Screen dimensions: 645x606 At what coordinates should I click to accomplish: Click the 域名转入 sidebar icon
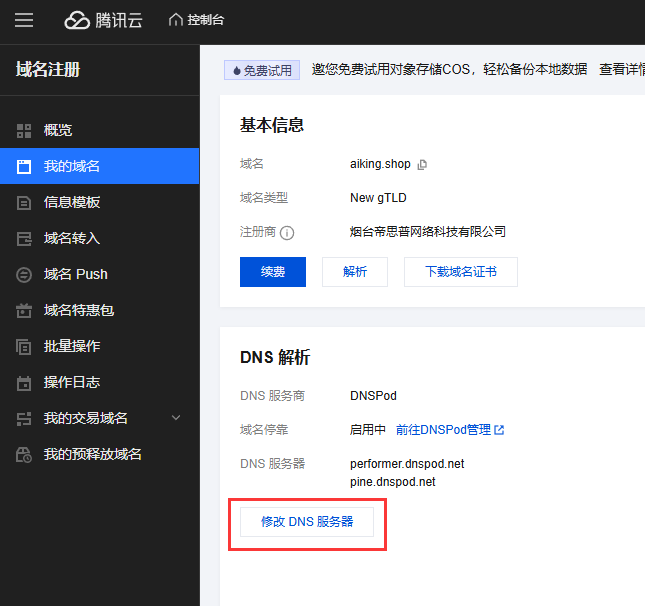pos(24,239)
